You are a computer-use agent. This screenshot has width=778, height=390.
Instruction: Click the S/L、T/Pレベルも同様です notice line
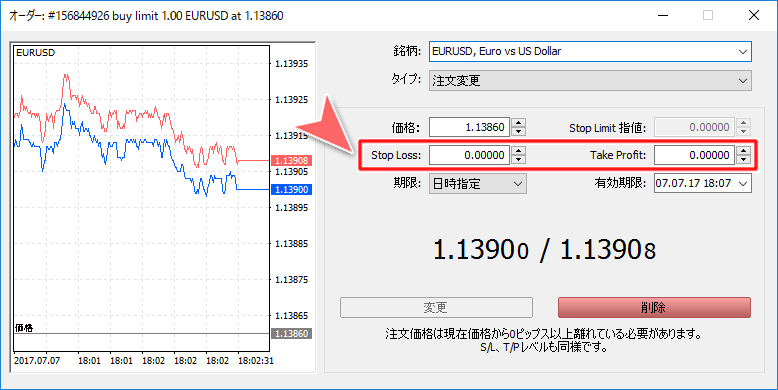[x=544, y=347]
